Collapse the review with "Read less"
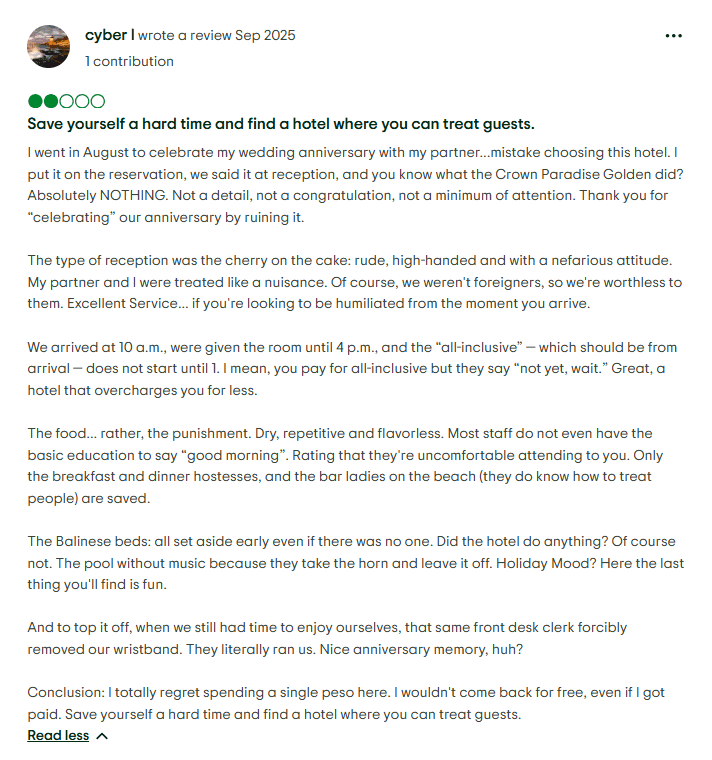The image size is (712, 760). point(58,735)
